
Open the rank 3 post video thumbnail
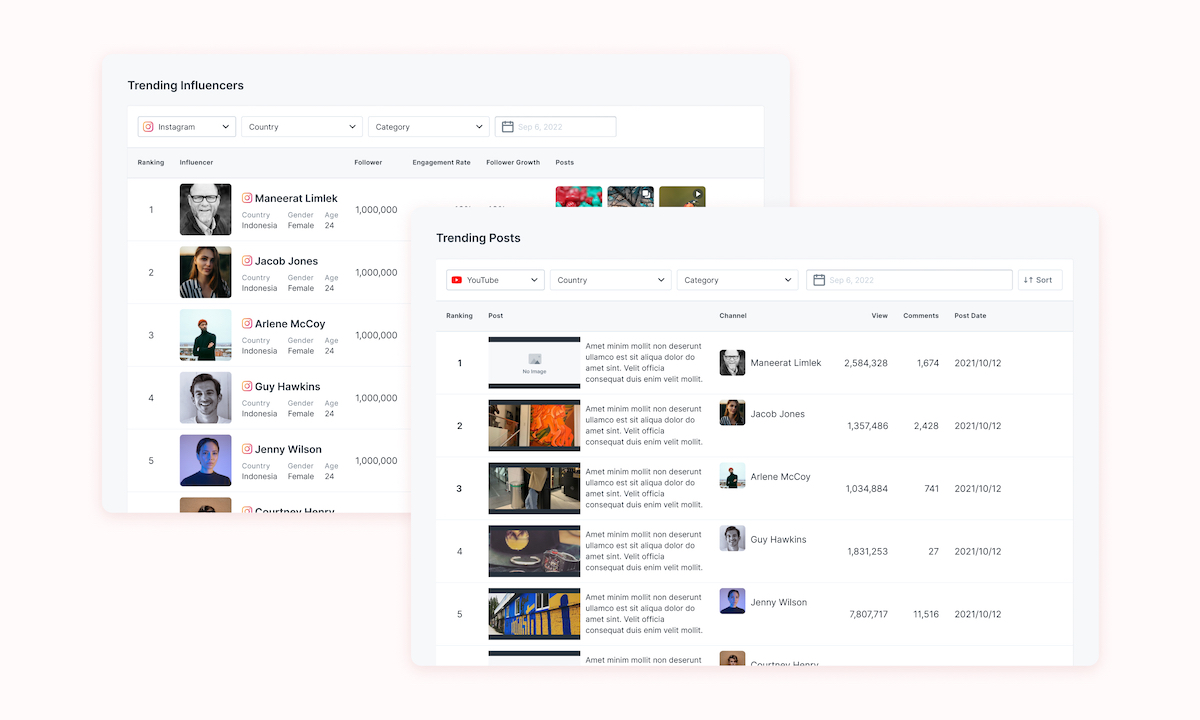point(534,488)
